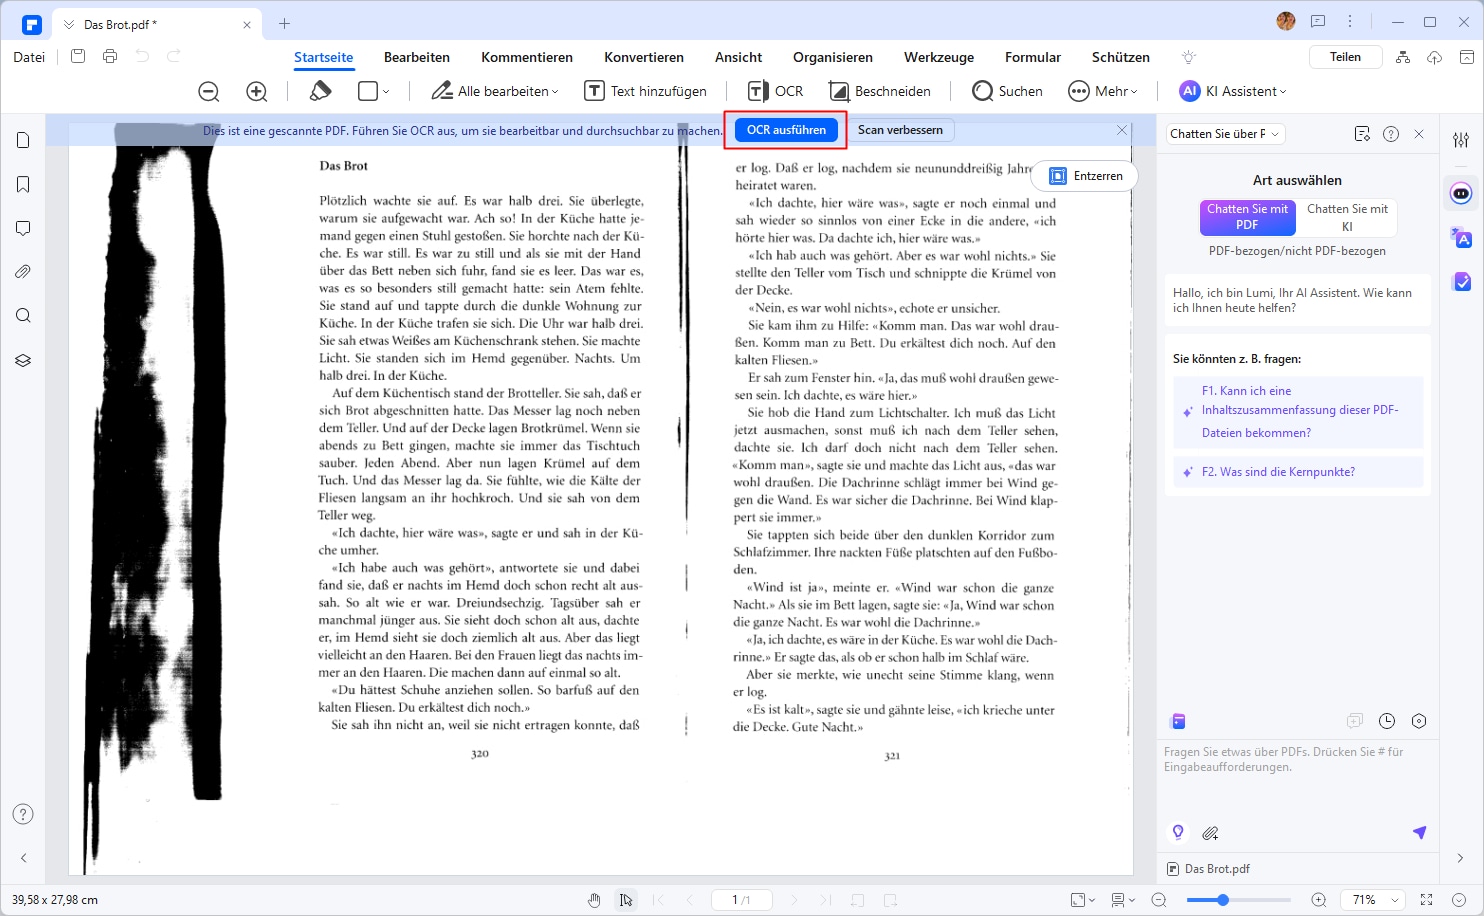Click the Teilen share button

point(1345,57)
